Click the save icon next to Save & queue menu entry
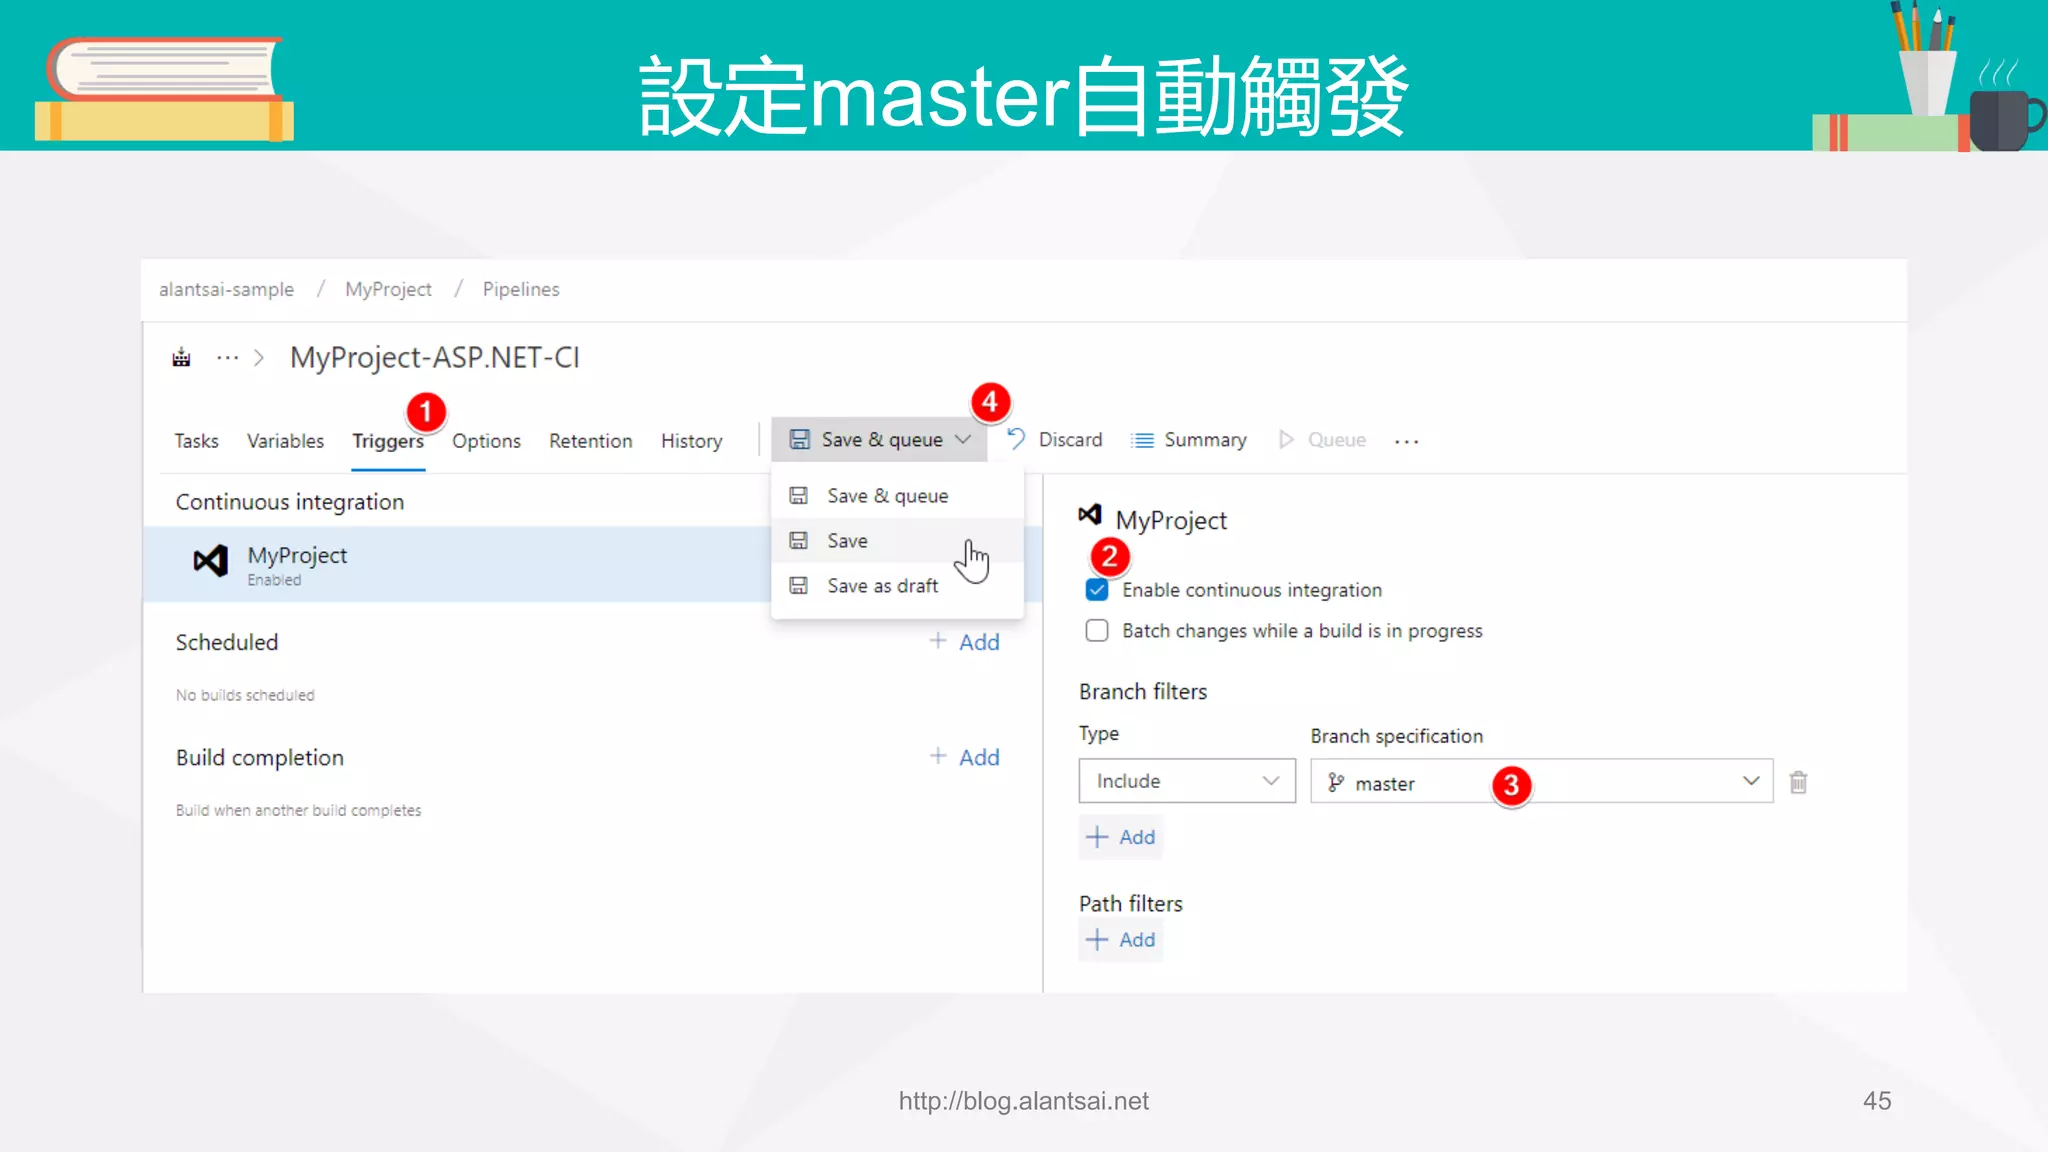The image size is (2048, 1152). (x=798, y=495)
